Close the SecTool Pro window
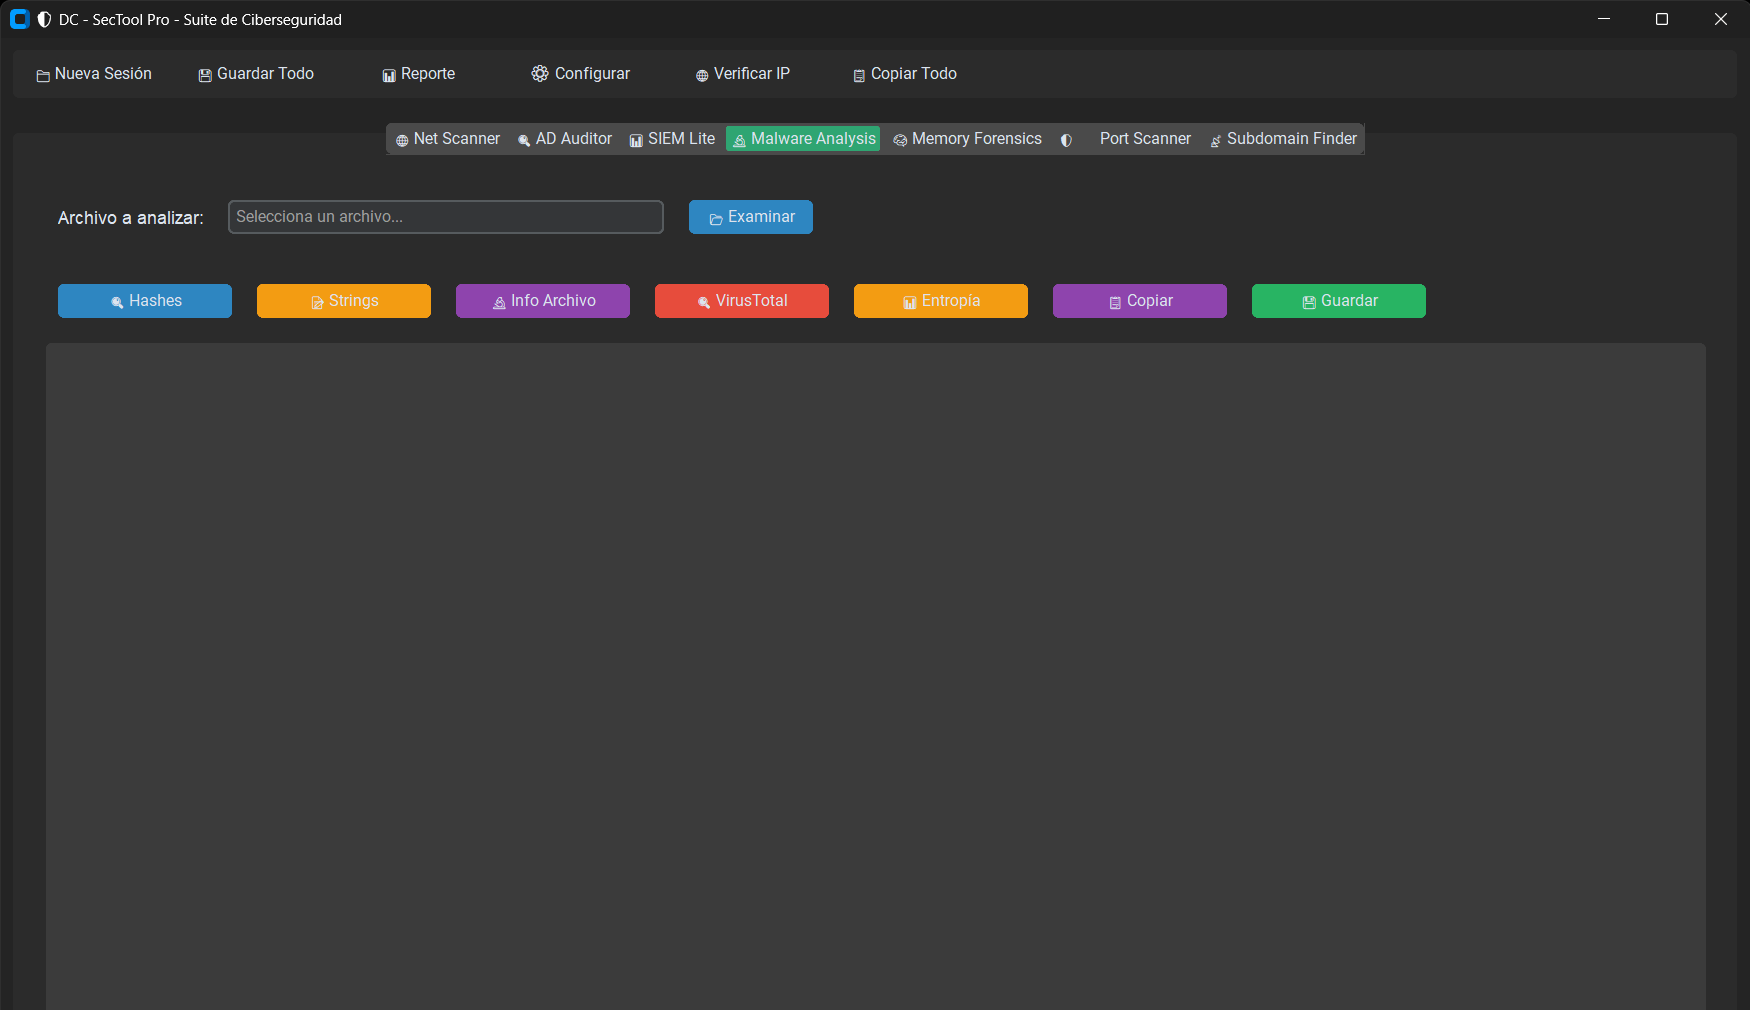The image size is (1750, 1010). click(x=1721, y=19)
